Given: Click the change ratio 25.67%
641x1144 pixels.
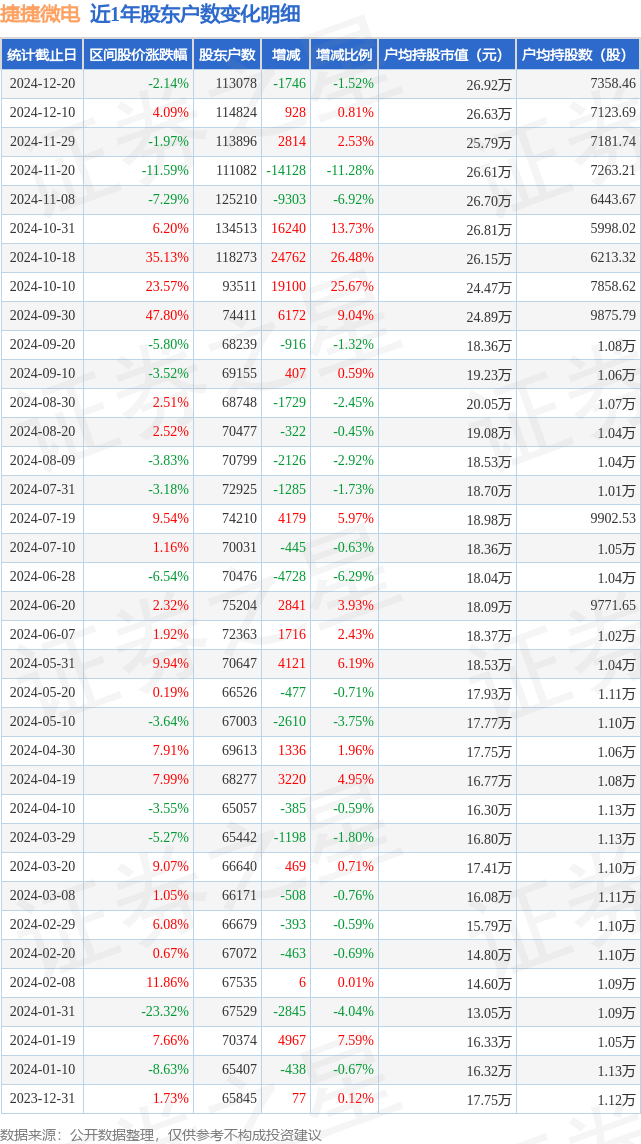Looking at the screenshot, I should [x=352, y=287].
